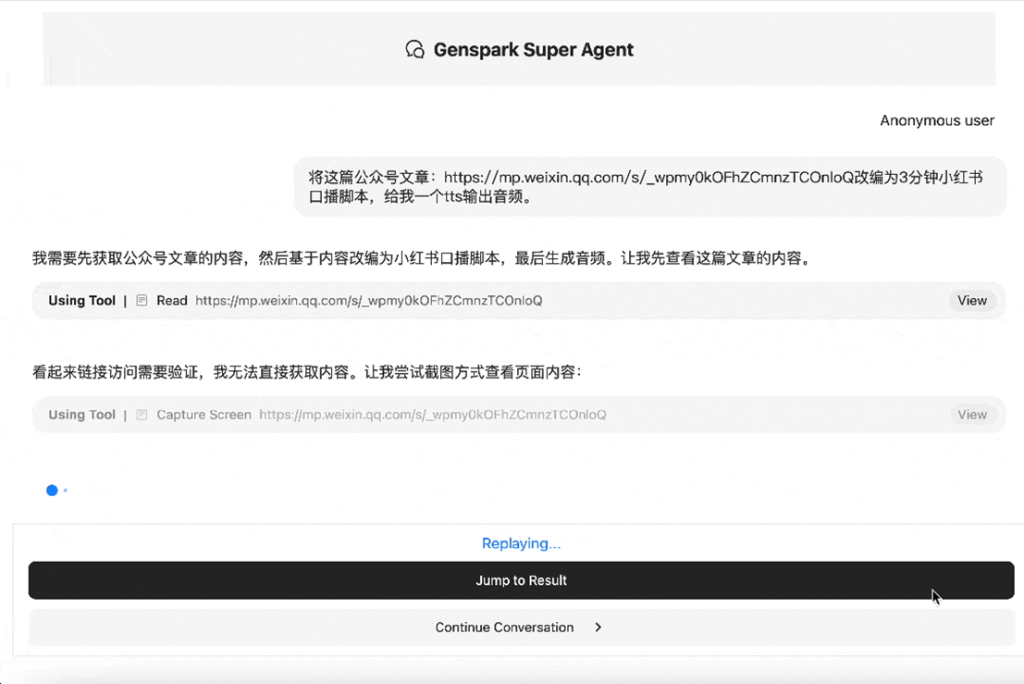Viewport: 1024px width, 684px height.
Task: Click the Replaying... status text
Action: pos(521,543)
